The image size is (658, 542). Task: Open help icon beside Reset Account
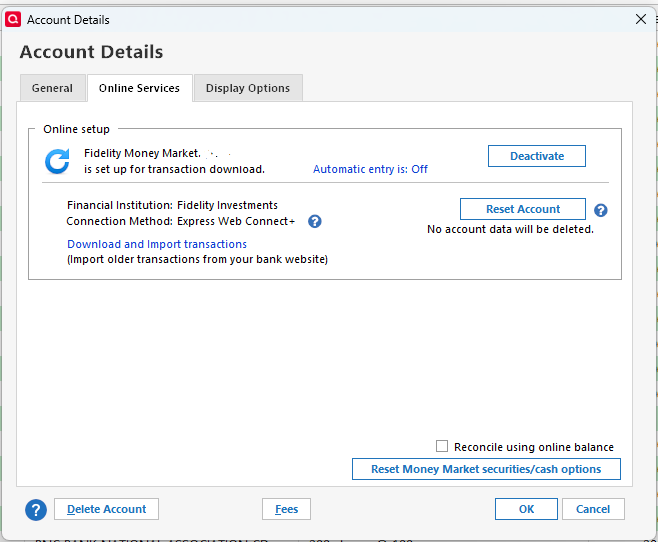coord(601,210)
